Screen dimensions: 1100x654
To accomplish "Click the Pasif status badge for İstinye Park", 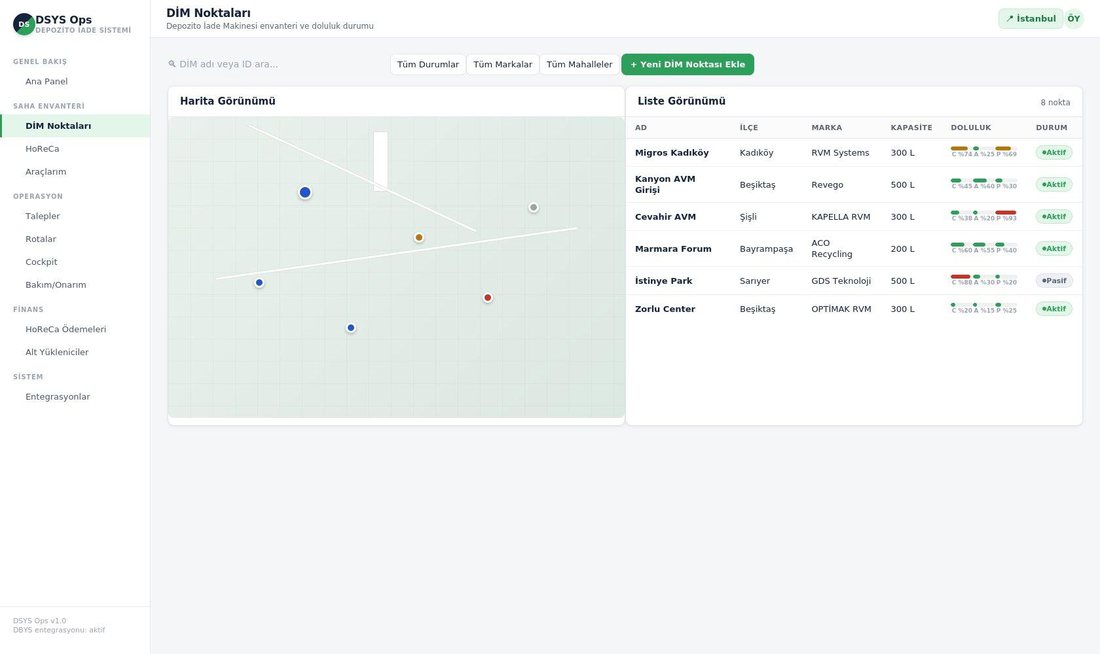I will (1054, 281).
